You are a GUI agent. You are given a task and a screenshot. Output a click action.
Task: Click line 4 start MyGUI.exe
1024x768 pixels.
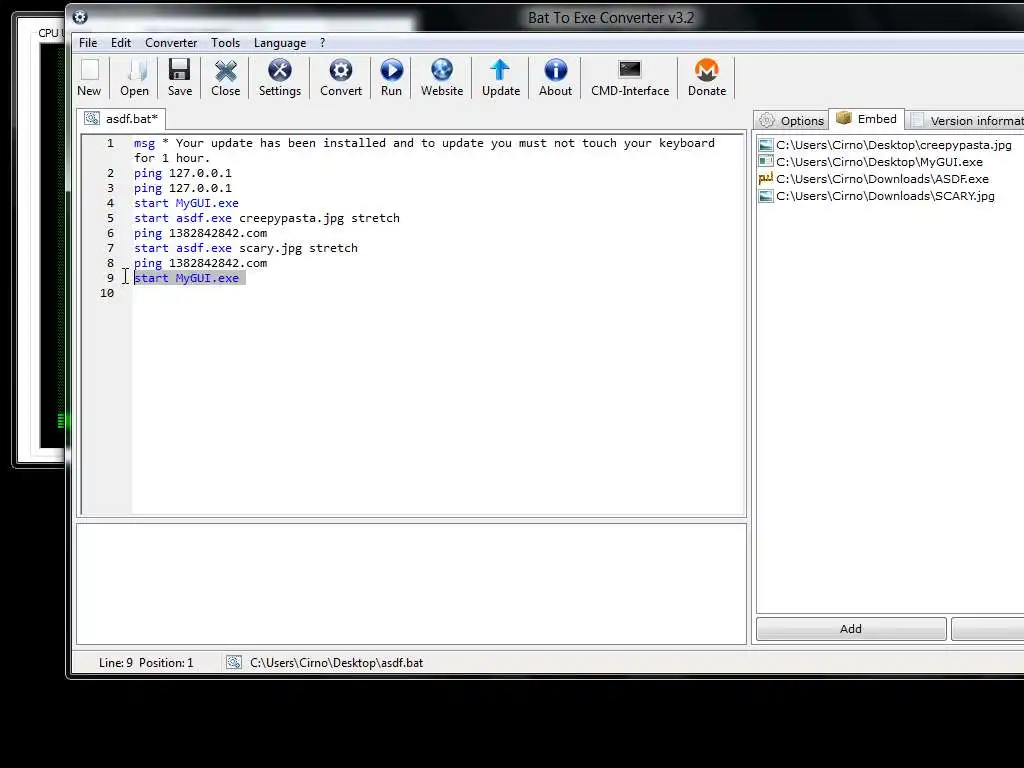[186, 203]
